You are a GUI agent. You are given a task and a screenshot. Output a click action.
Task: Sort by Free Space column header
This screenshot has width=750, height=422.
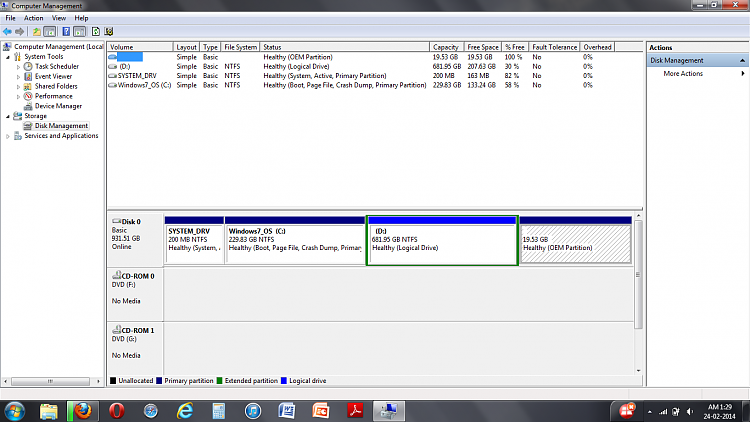(483, 47)
